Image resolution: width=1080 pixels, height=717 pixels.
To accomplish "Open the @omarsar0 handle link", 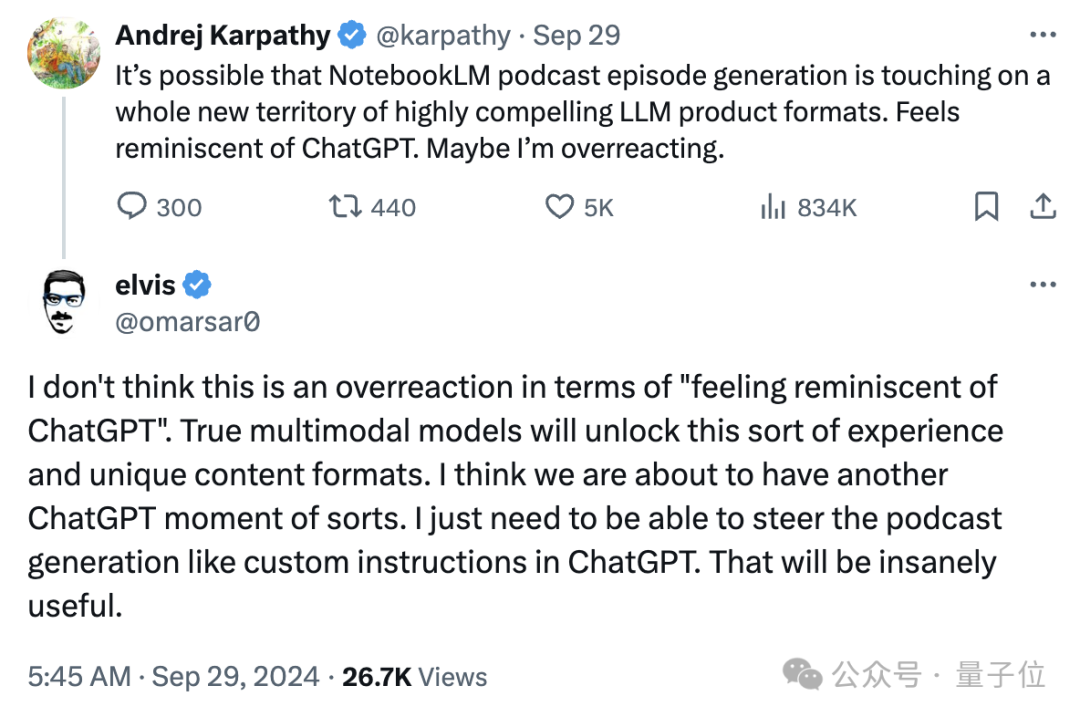I will pos(188,321).
